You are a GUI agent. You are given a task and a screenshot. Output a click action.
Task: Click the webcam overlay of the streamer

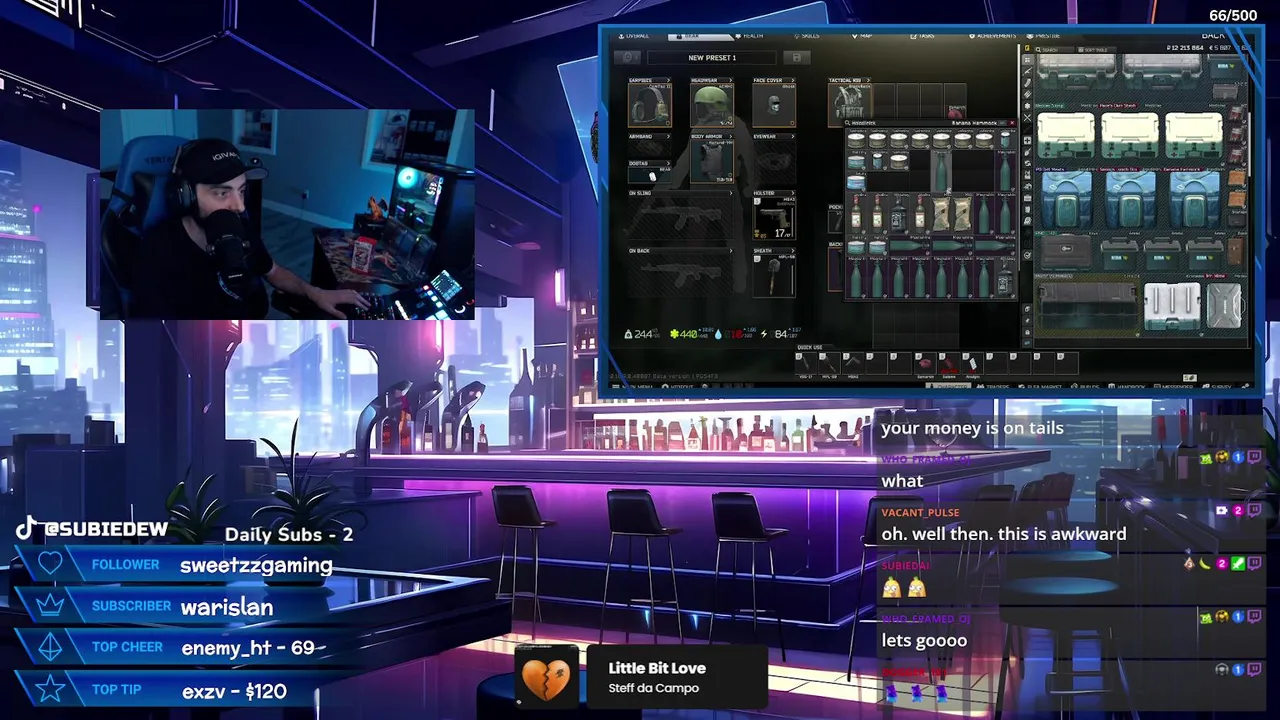(x=288, y=214)
